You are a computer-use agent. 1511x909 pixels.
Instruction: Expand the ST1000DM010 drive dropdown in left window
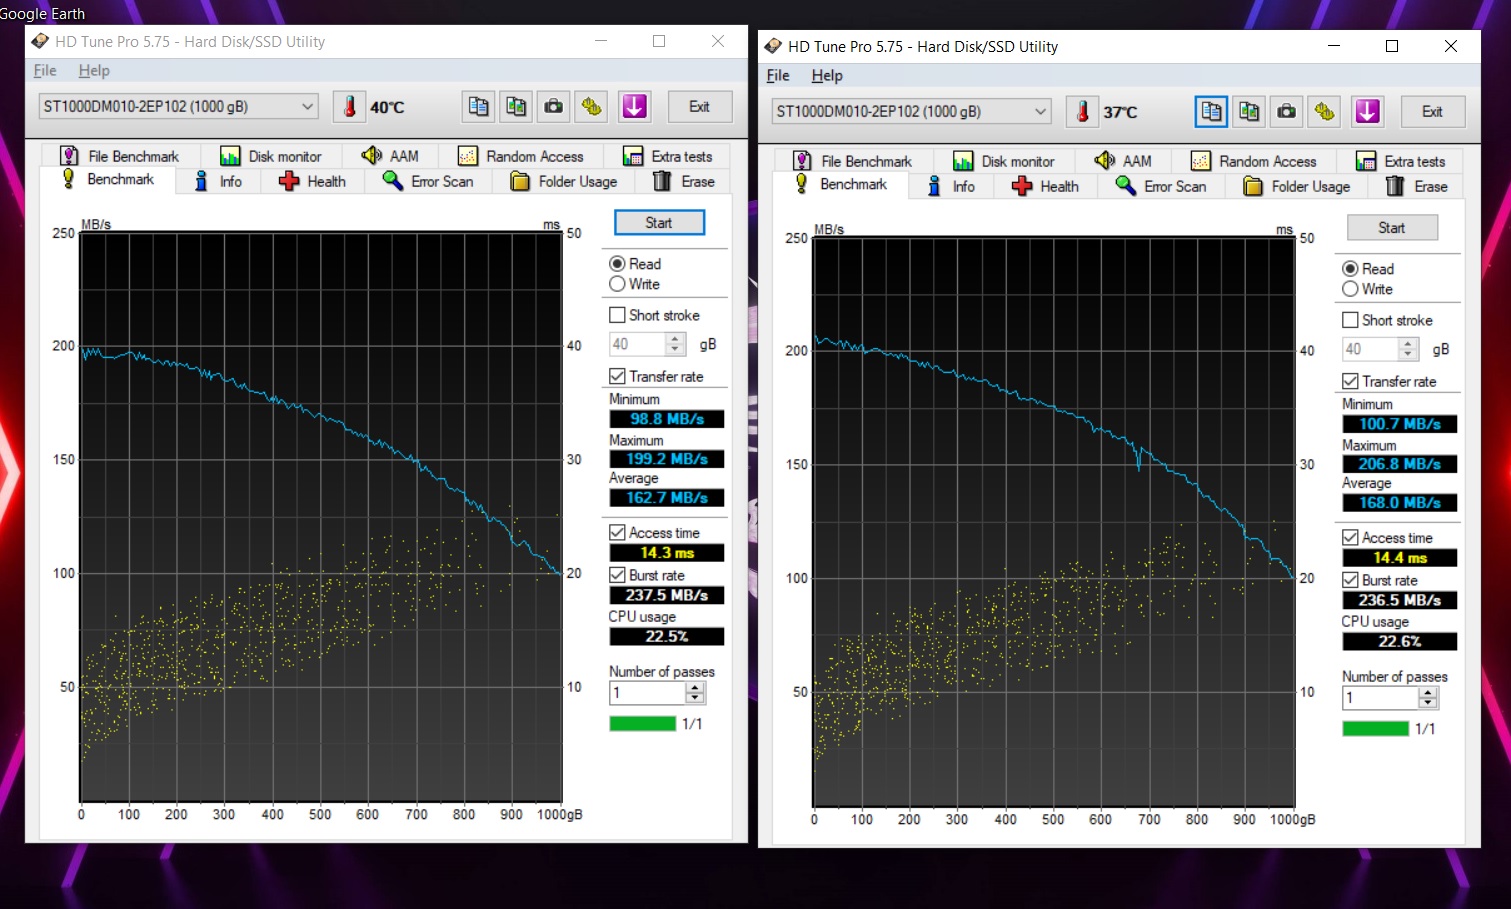coord(307,107)
